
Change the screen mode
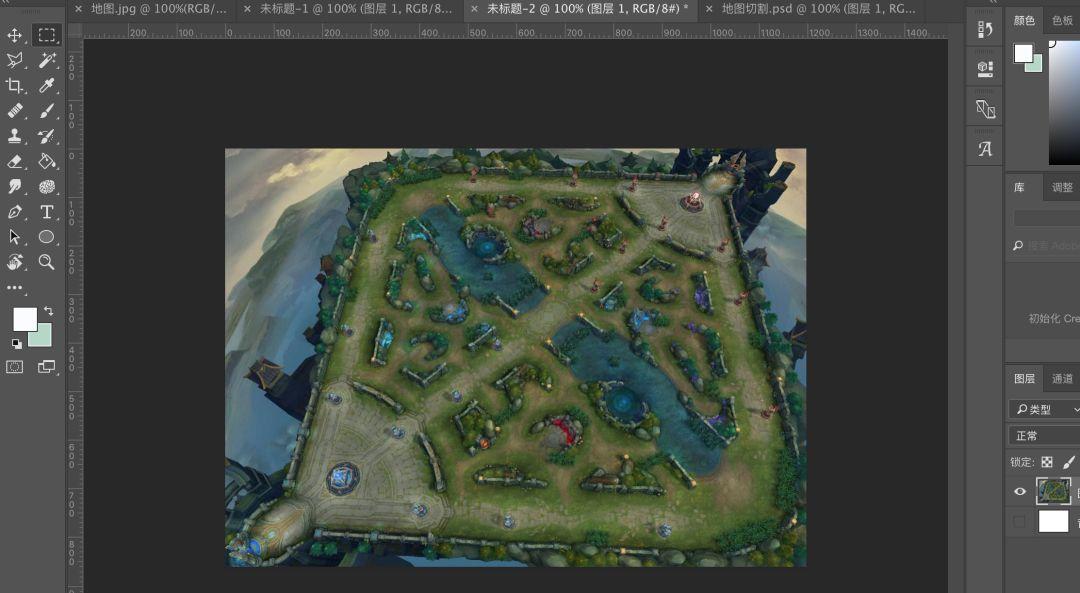[x=46, y=367]
